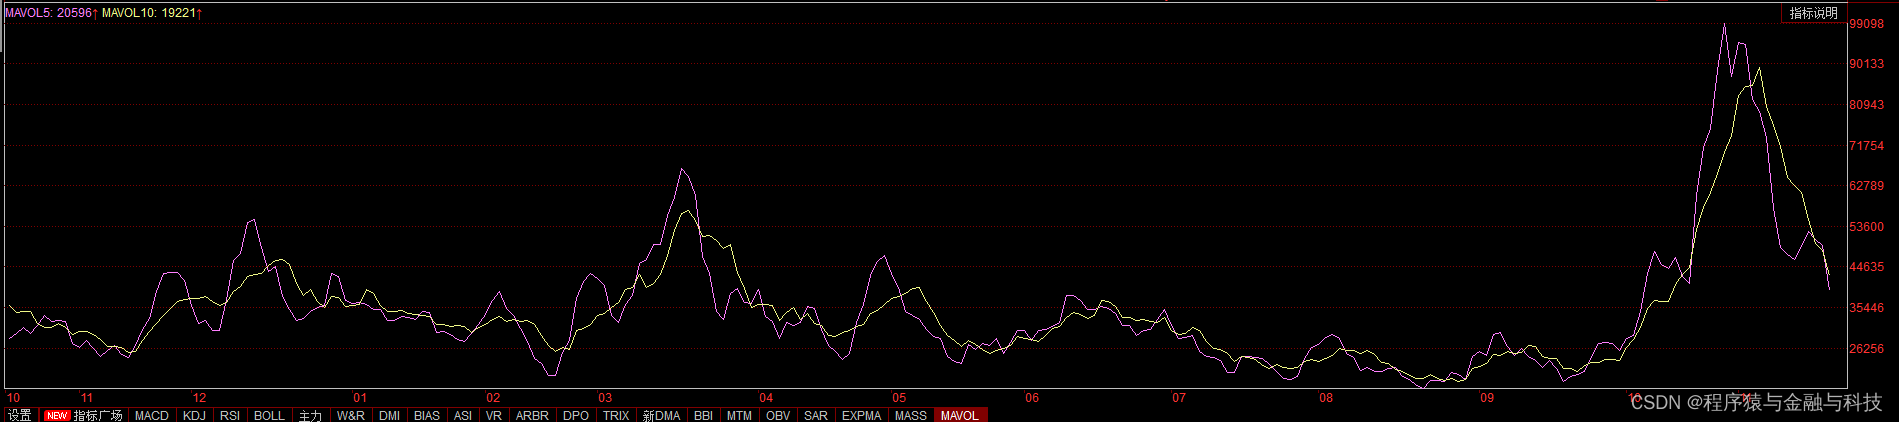
Task: Select the BOLL indicator tab
Action: coord(269,415)
